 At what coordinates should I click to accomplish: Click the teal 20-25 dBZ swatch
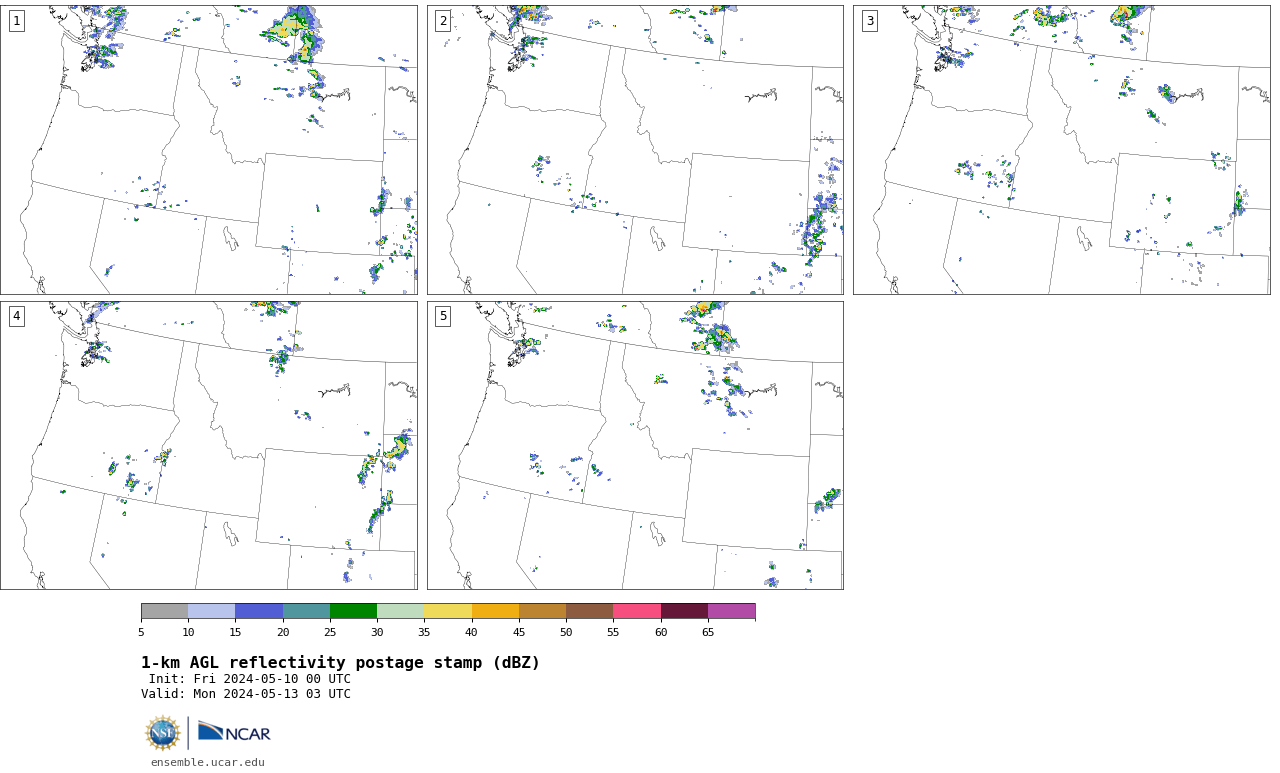306,611
